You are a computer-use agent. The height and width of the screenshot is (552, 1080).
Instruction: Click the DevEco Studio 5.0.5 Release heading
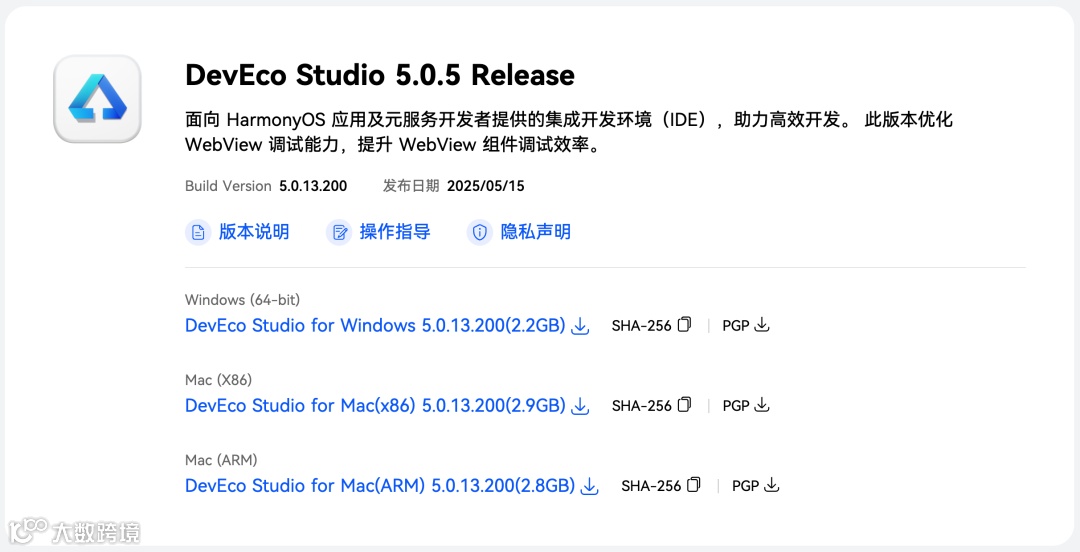click(380, 75)
